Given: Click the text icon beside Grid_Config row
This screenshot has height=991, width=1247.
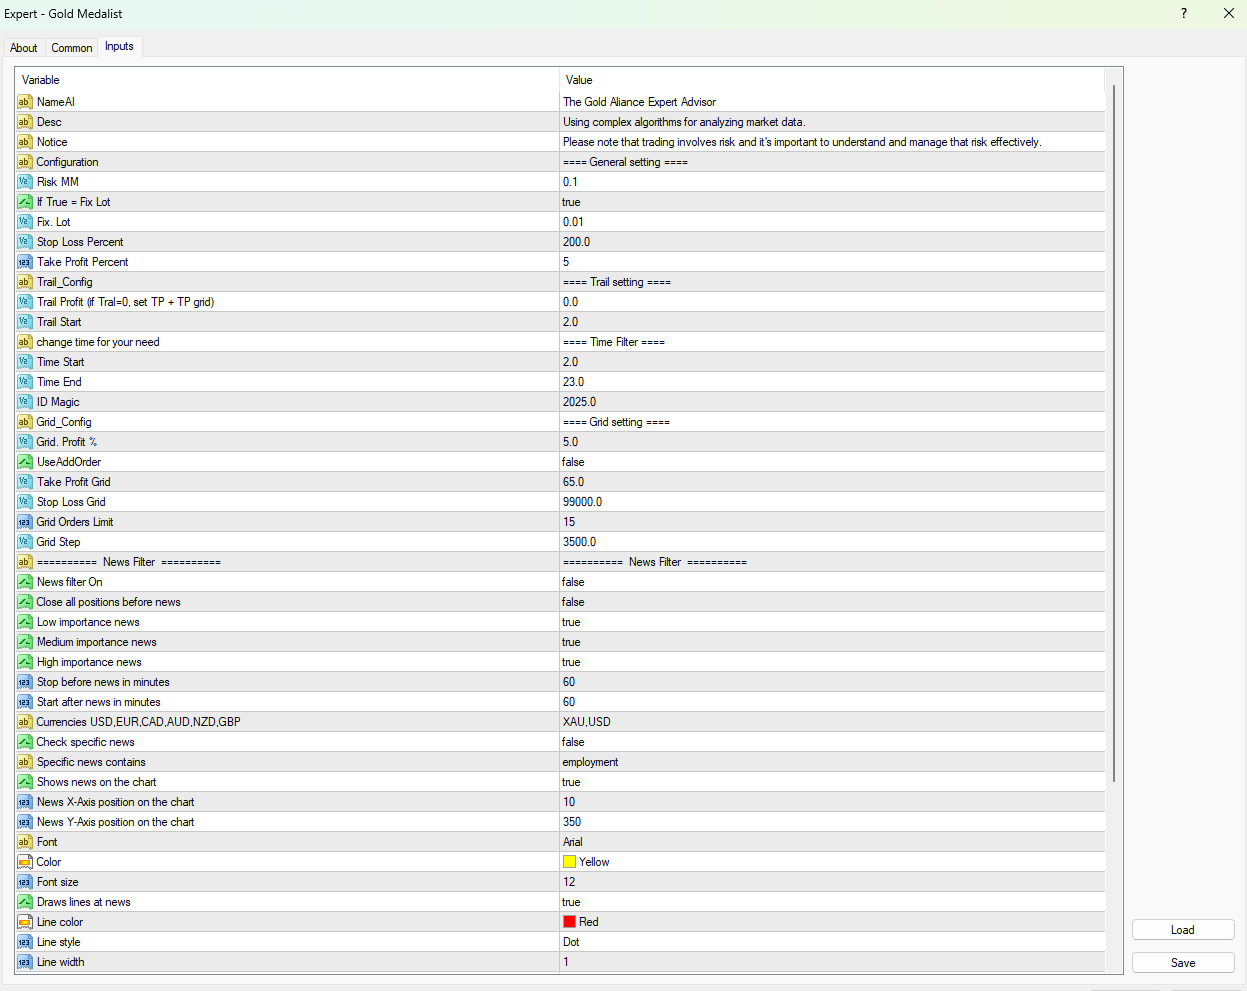Looking at the screenshot, I should click(x=24, y=421).
